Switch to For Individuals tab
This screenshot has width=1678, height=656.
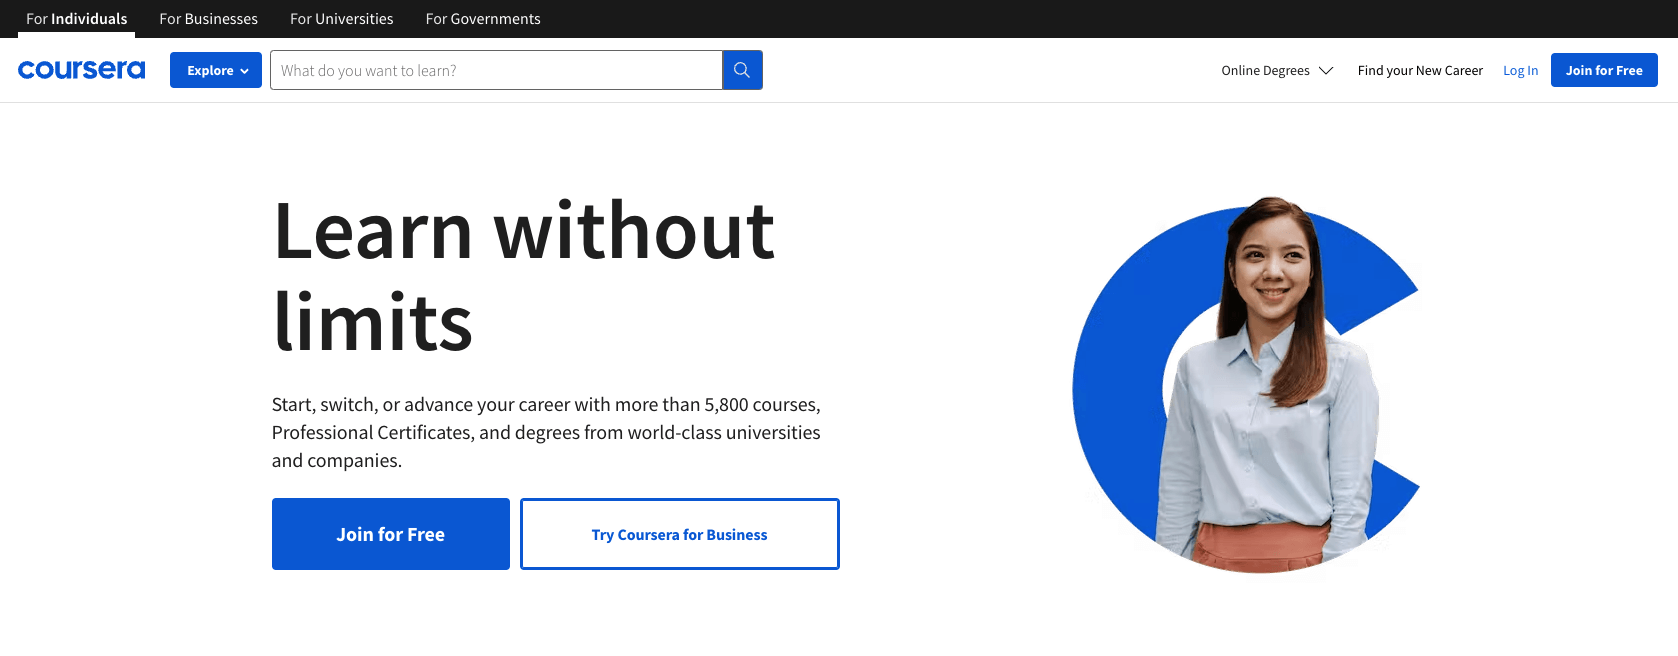point(77,19)
